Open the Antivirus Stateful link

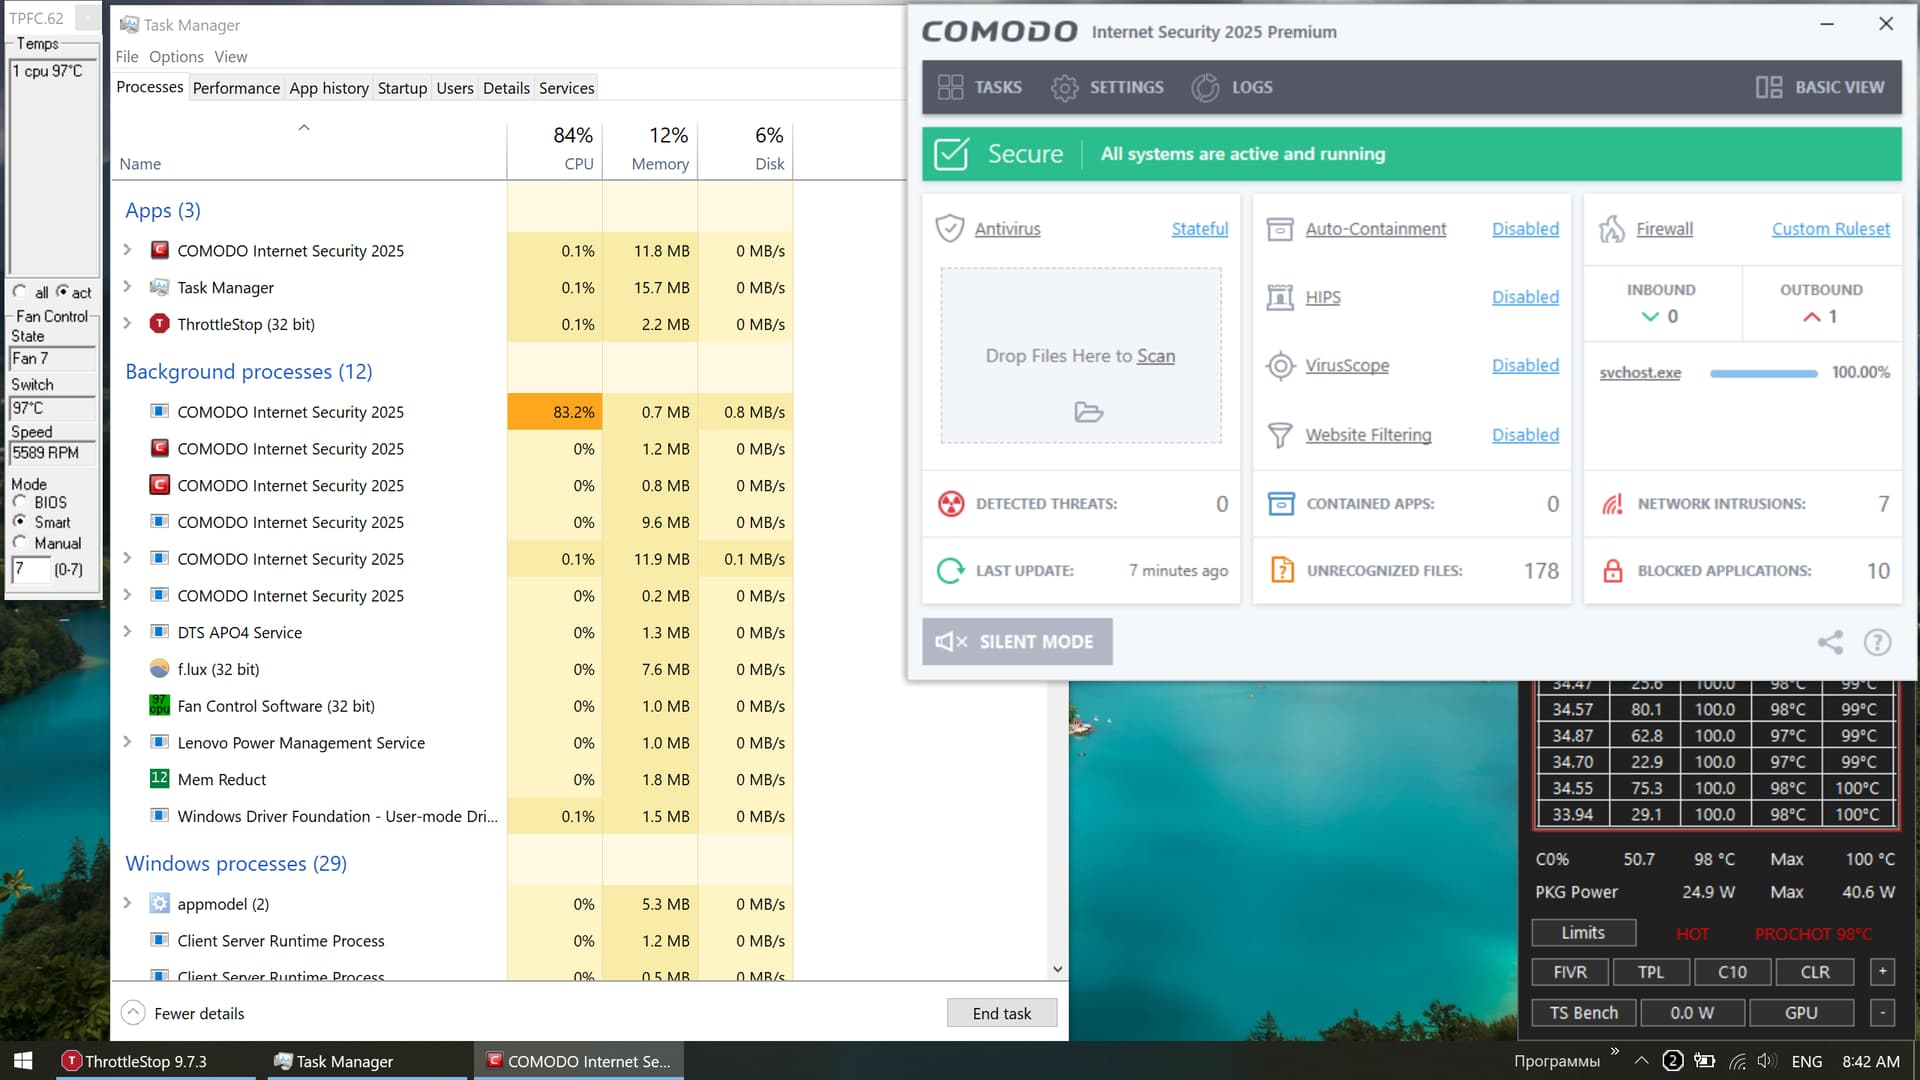pyautogui.click(x=1200, y=229)
